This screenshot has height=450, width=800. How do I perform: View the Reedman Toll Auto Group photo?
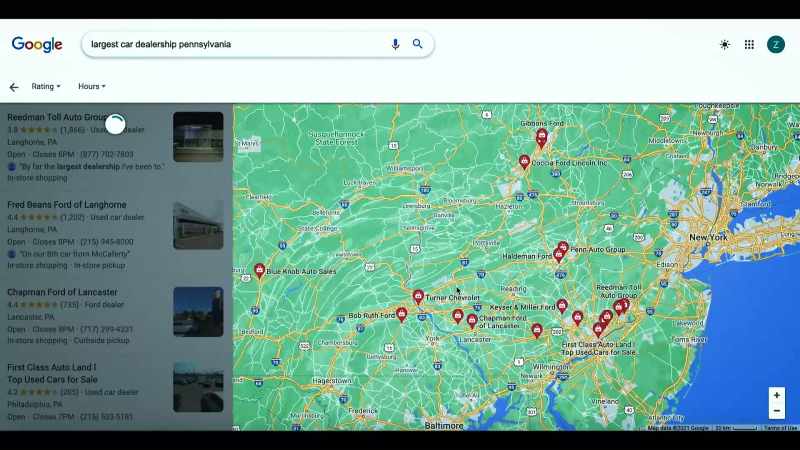pyautogui.click(x=198, y=137)
